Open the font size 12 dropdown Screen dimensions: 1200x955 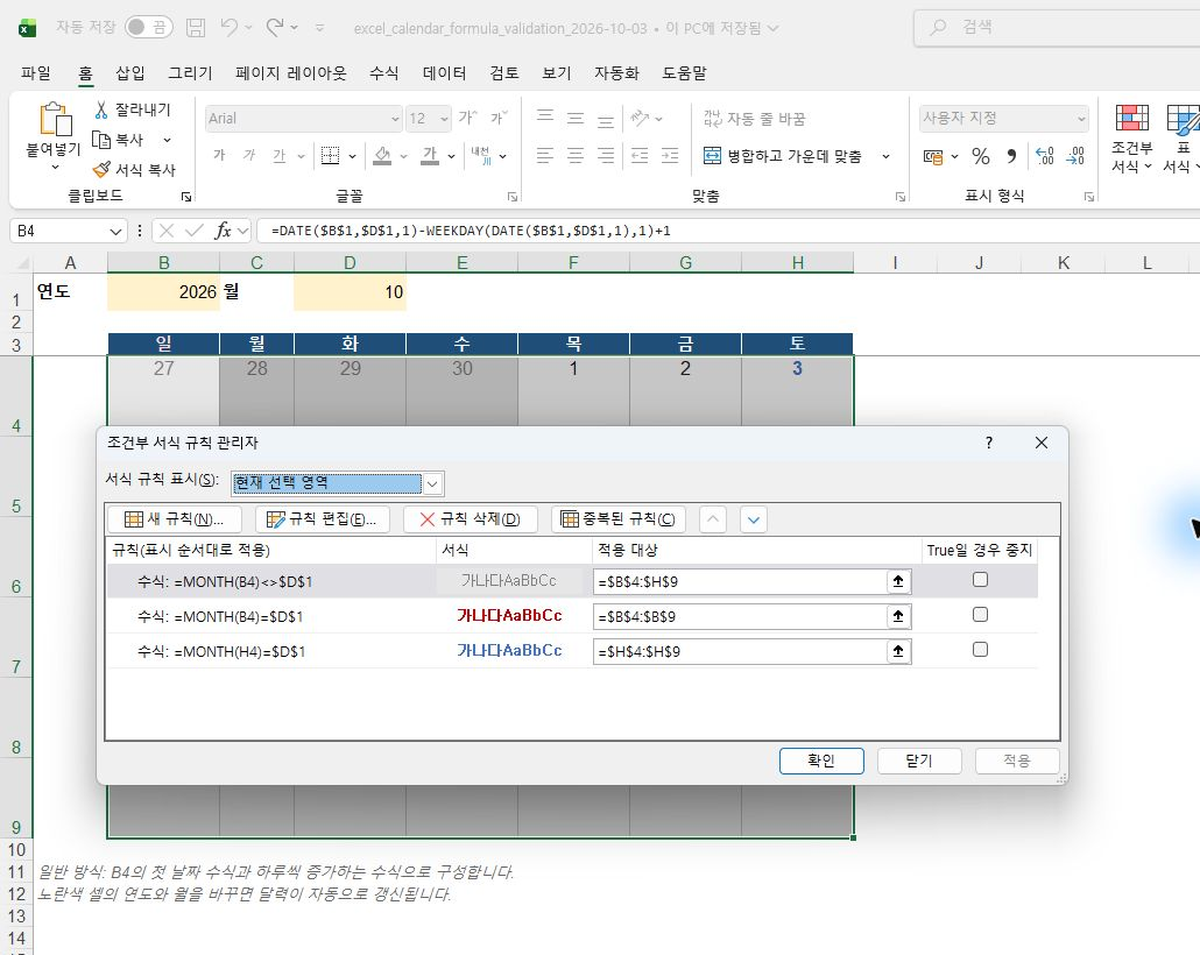click(x=444, y=118)
